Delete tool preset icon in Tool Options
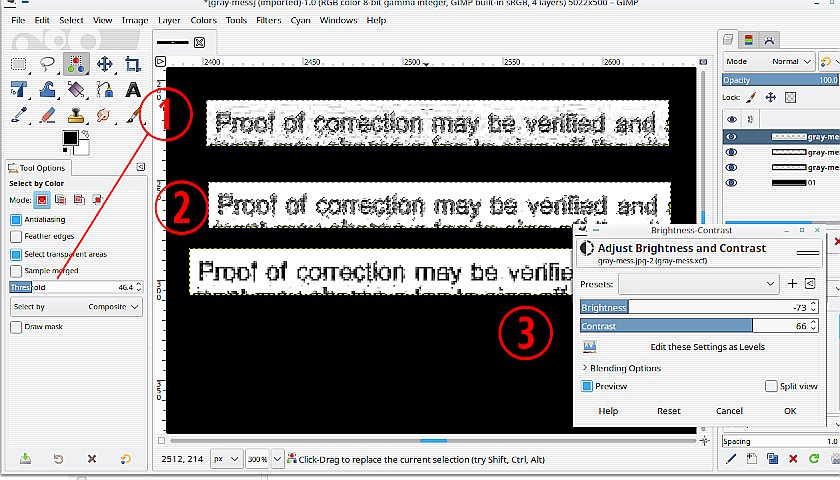Viewport: 840px width, 480px height. (92, 459)
